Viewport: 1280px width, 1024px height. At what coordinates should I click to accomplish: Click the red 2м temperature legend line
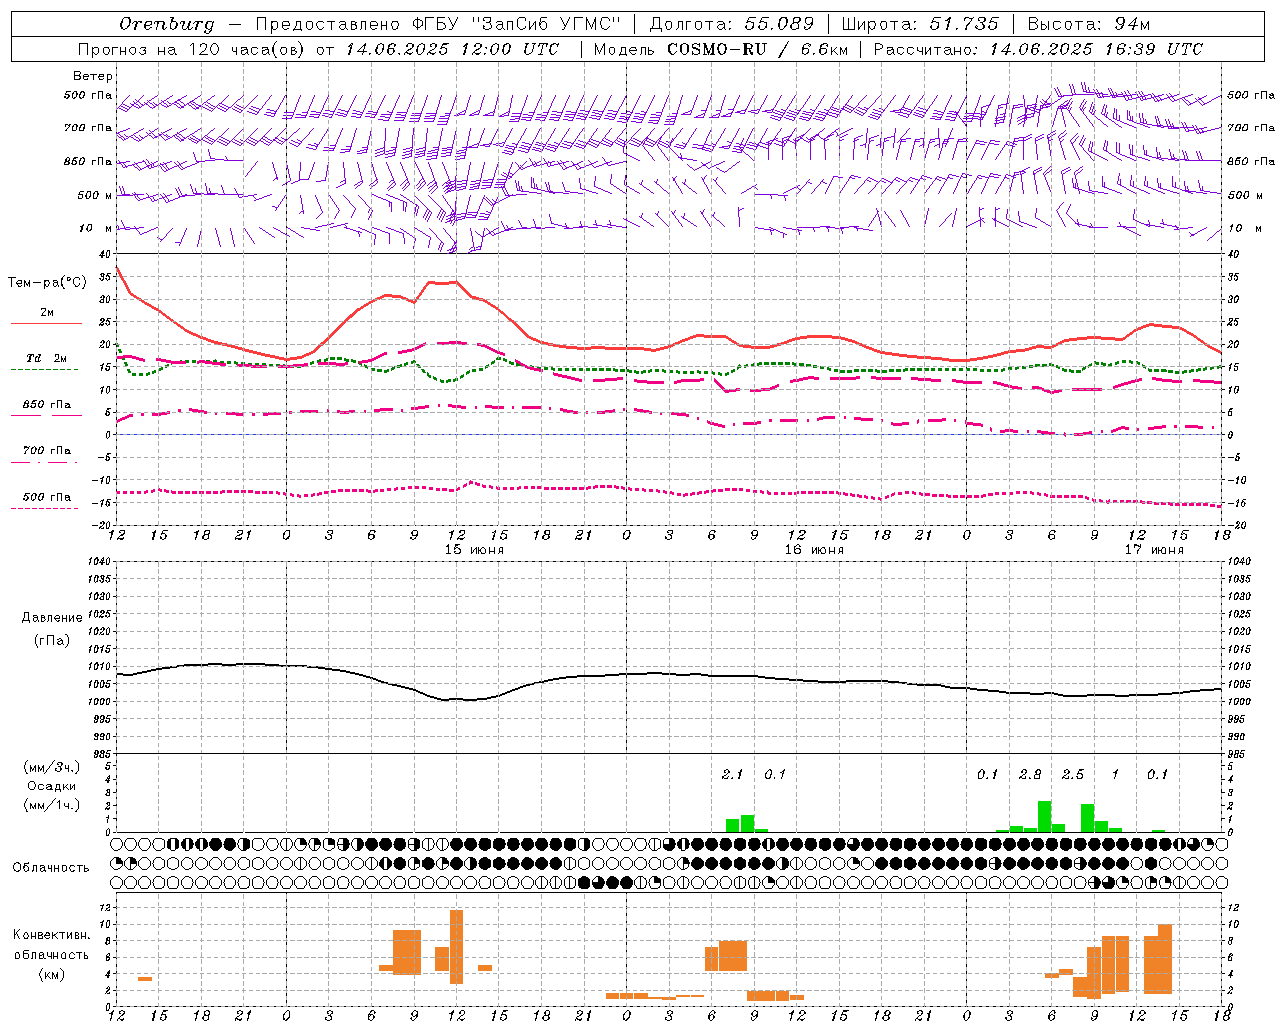coord(46,324)
